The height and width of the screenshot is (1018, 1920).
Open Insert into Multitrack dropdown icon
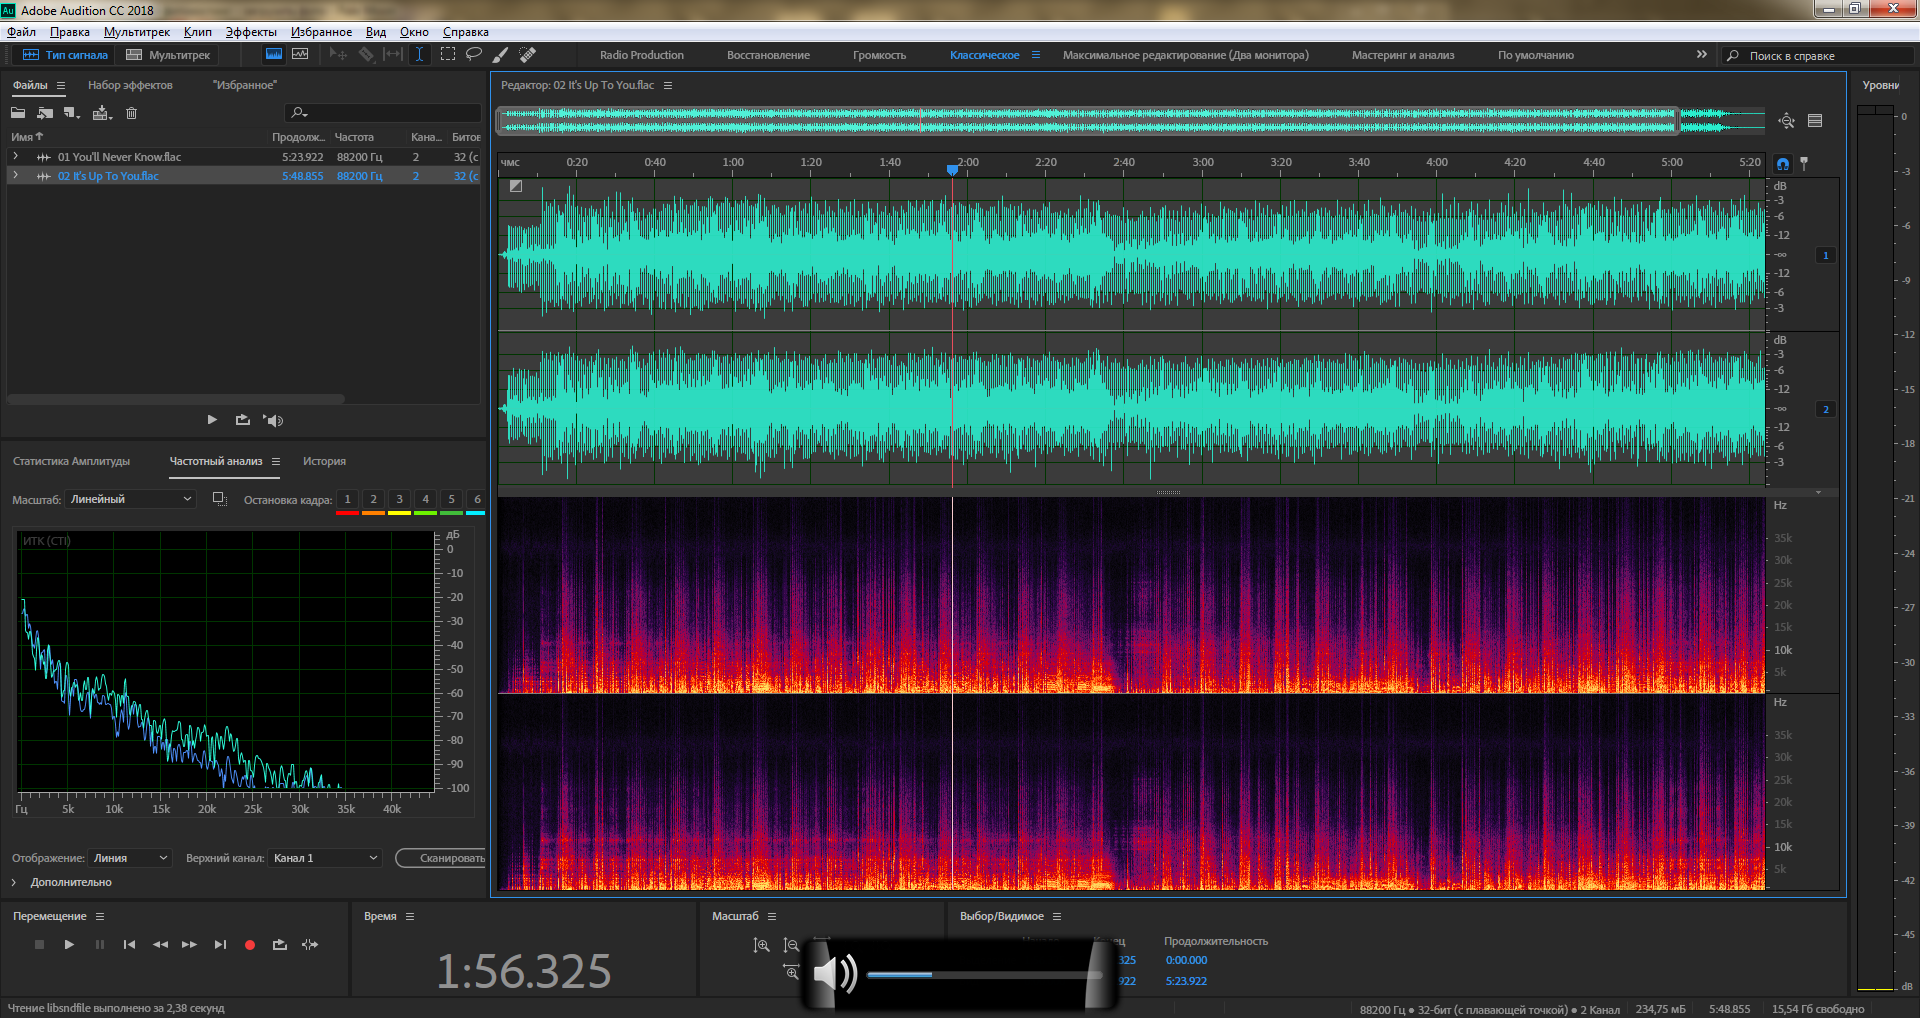[x=102, y=113]
